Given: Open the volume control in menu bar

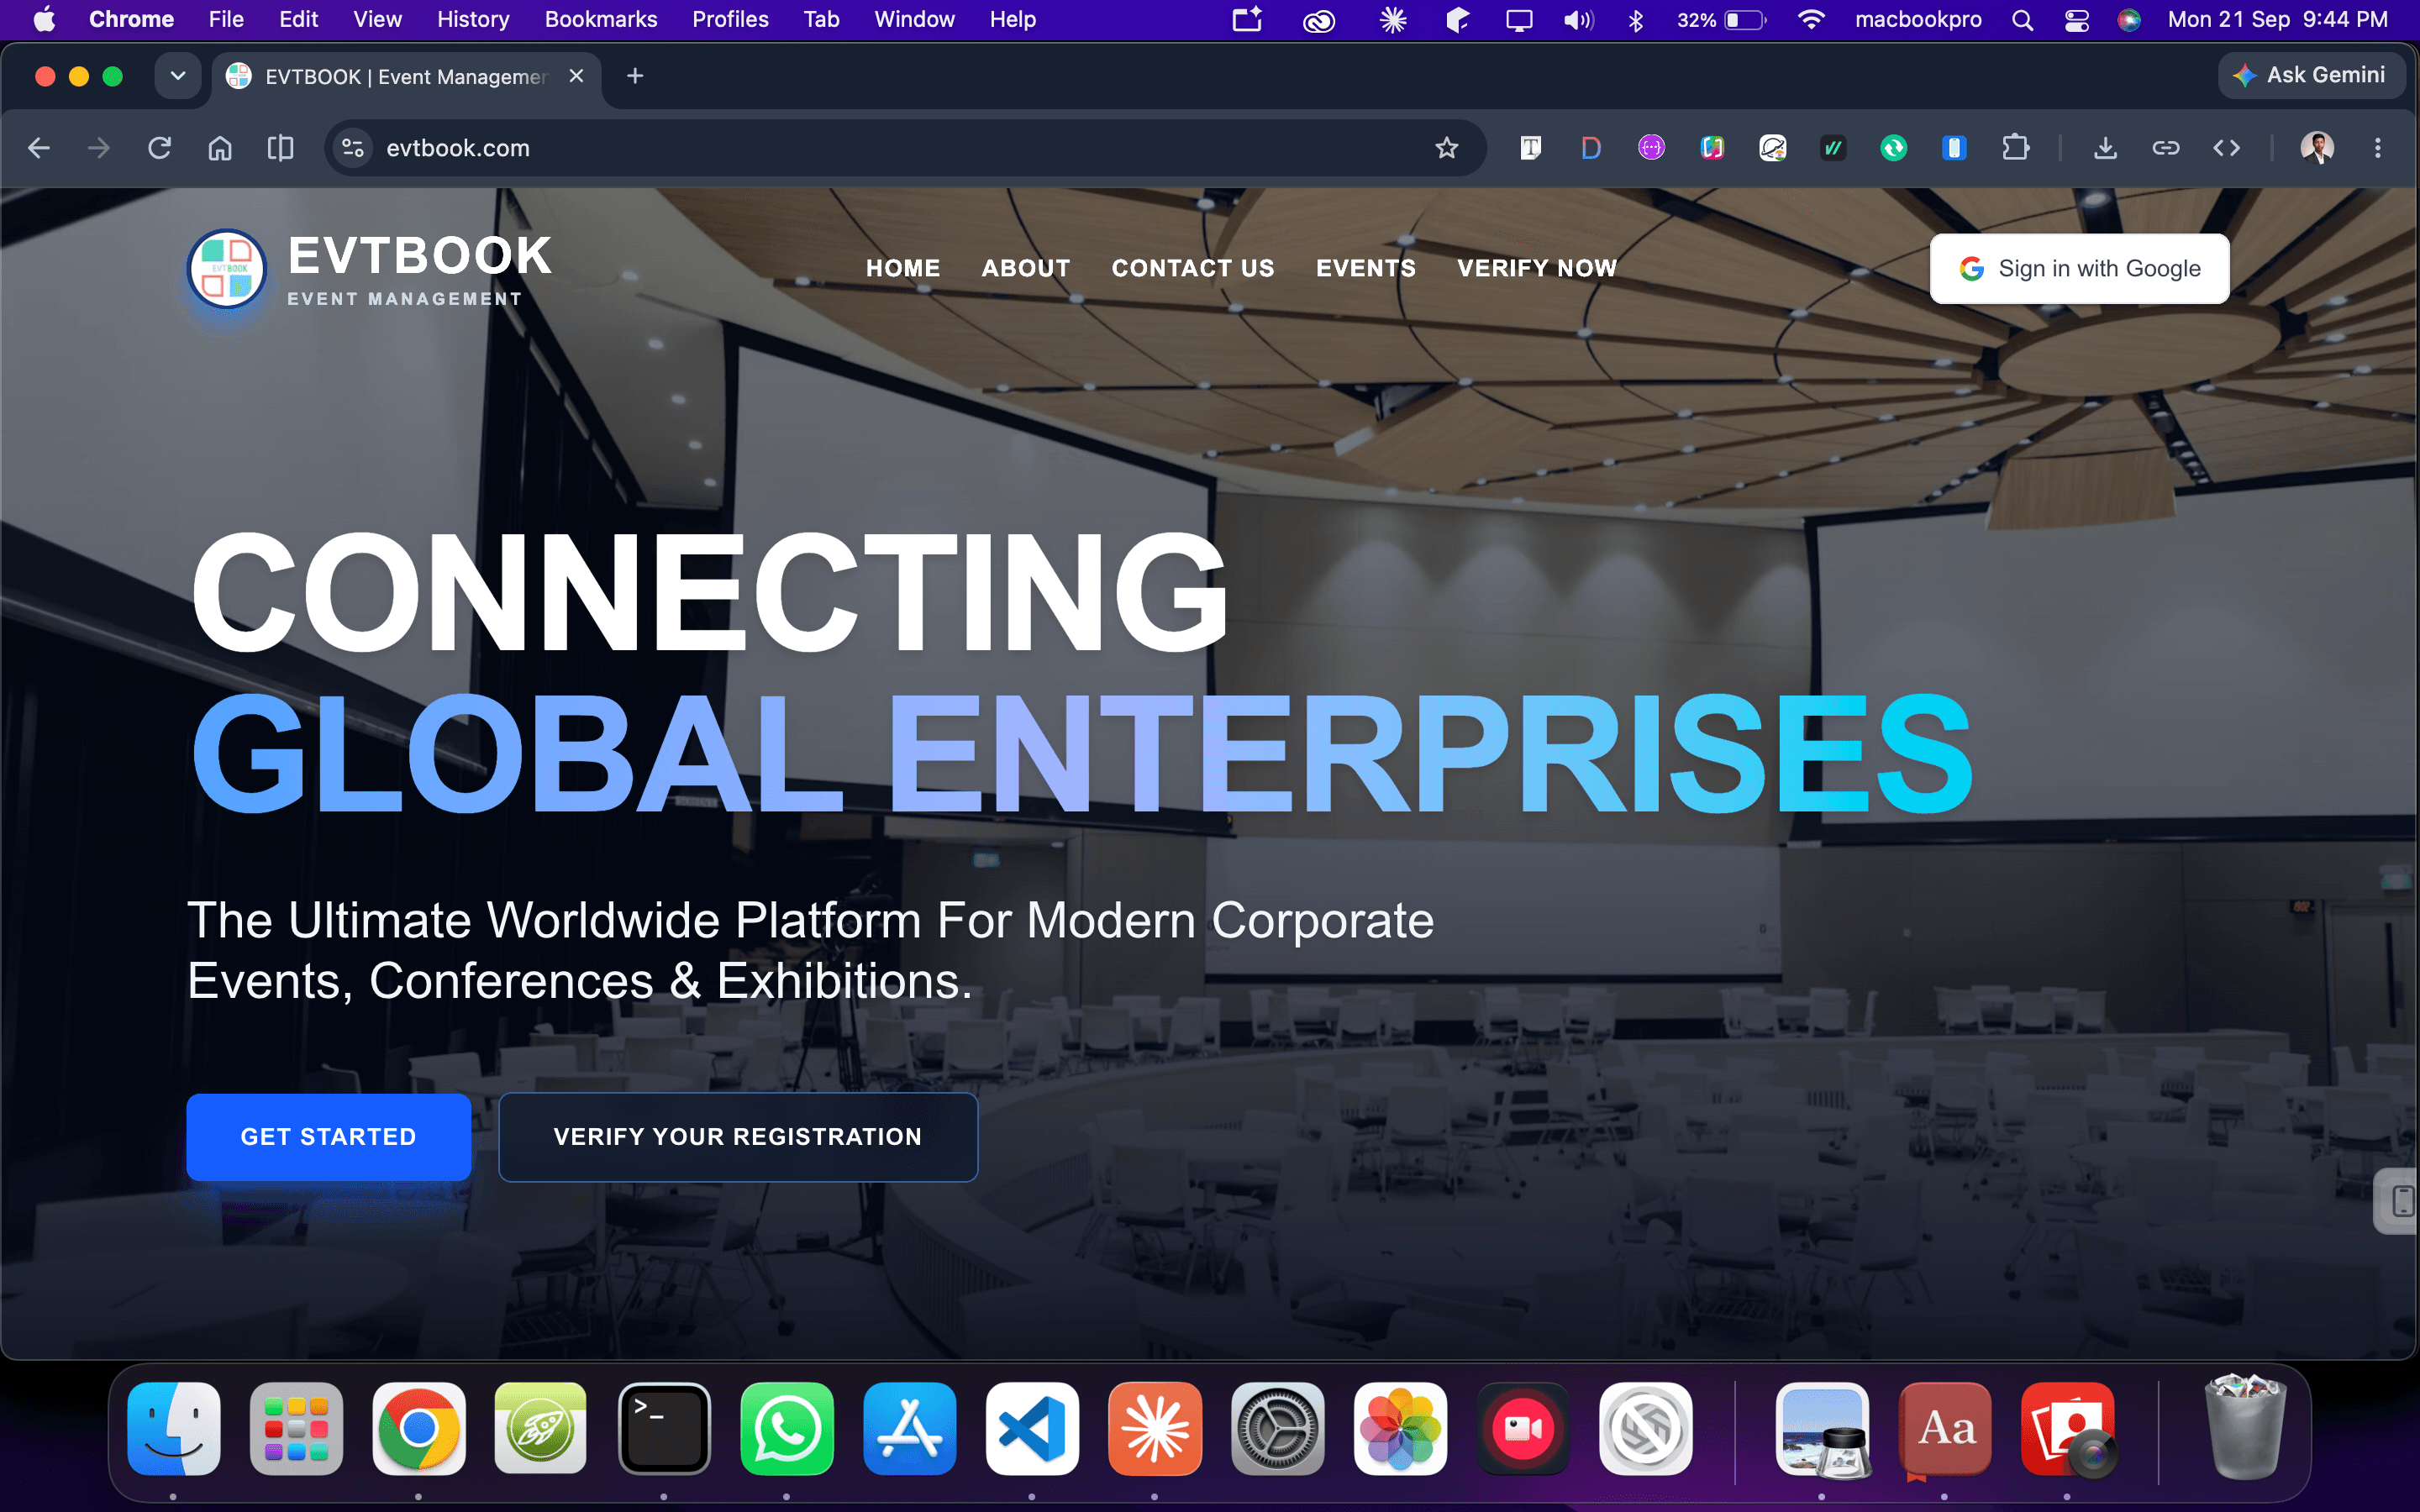Looking at the screenshot, I should 1578,19.
